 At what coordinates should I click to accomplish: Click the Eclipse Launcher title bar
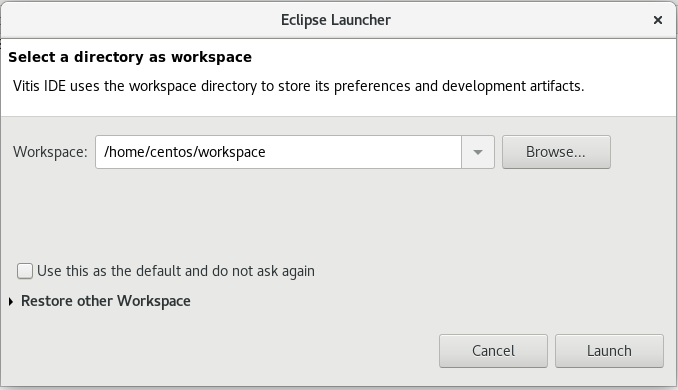click(336, 20)
